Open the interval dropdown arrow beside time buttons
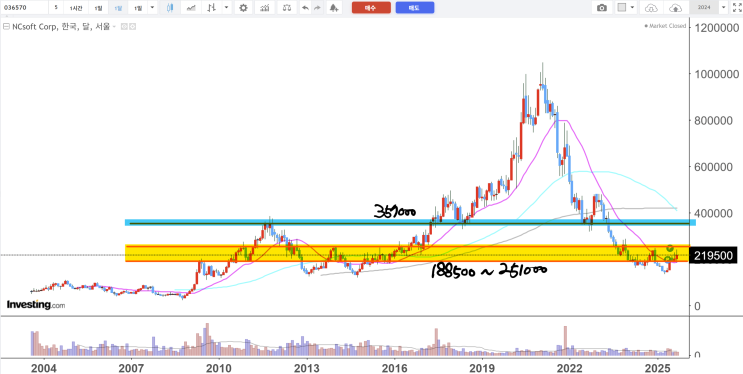The image size is (743, 374). click(152, 8)
